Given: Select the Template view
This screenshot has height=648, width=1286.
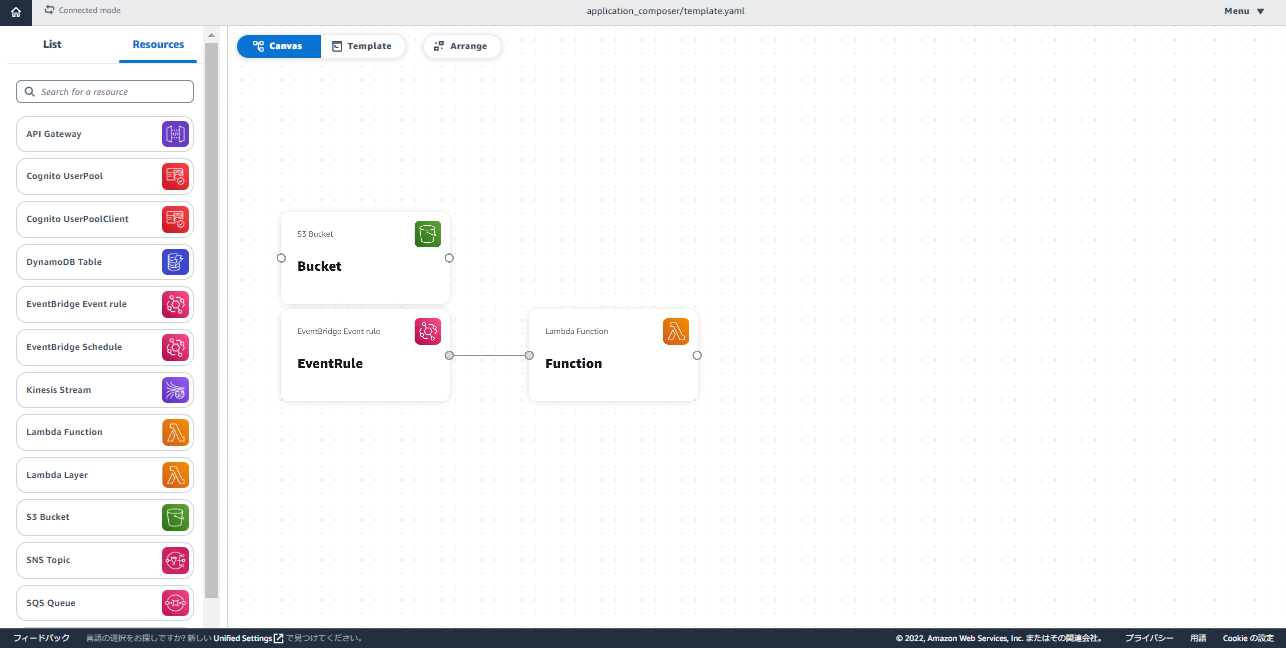Looking at the screenshot, I should click(x=362, y=46).
